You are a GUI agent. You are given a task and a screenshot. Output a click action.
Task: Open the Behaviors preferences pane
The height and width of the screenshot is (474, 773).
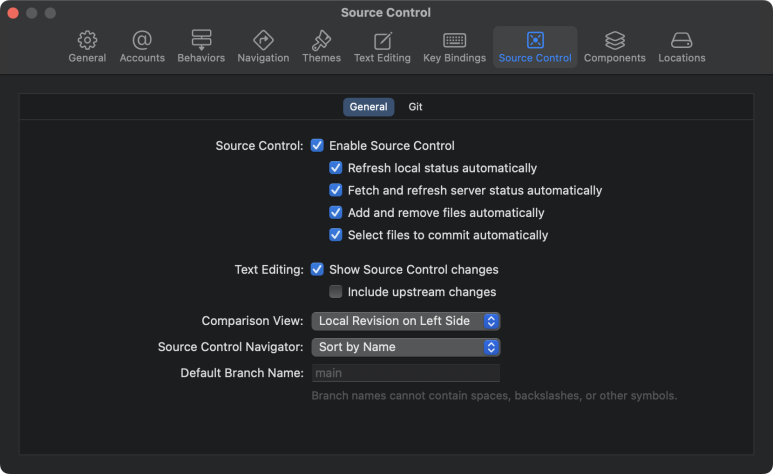pyautogui.click(x=201, y=47)
